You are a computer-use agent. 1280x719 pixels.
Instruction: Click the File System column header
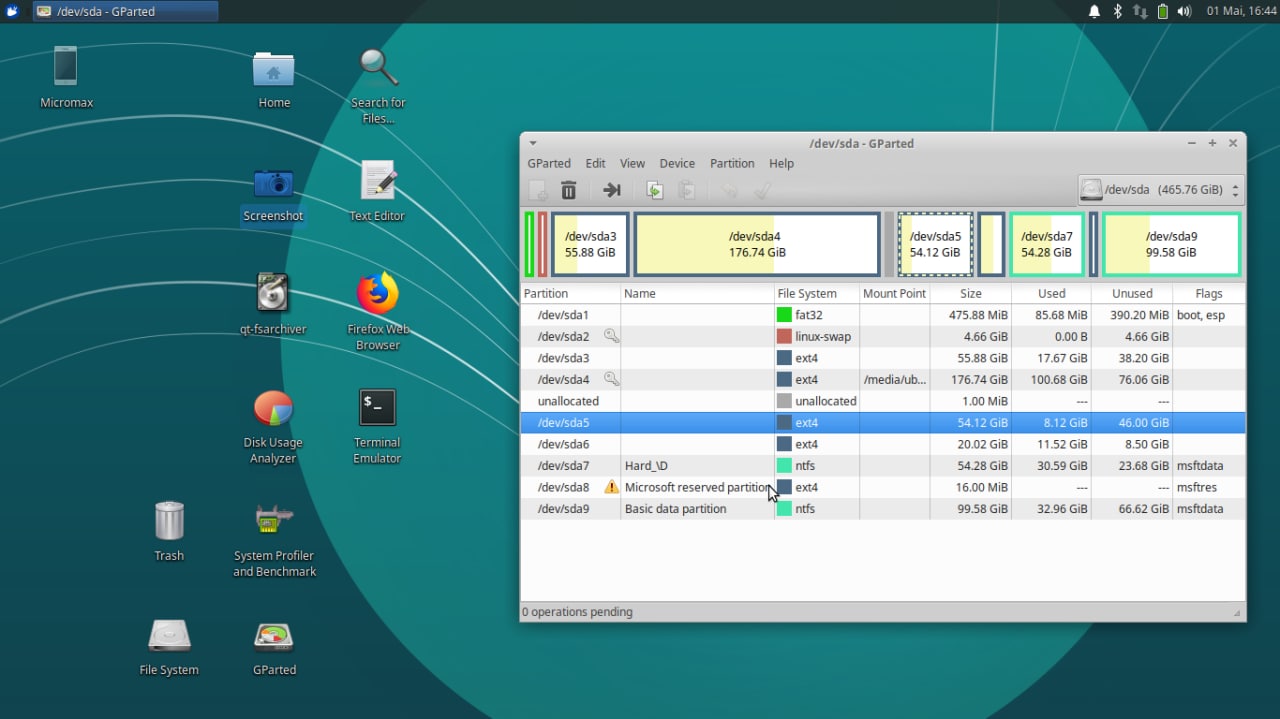pyautogui.click(x=817, y=293)
